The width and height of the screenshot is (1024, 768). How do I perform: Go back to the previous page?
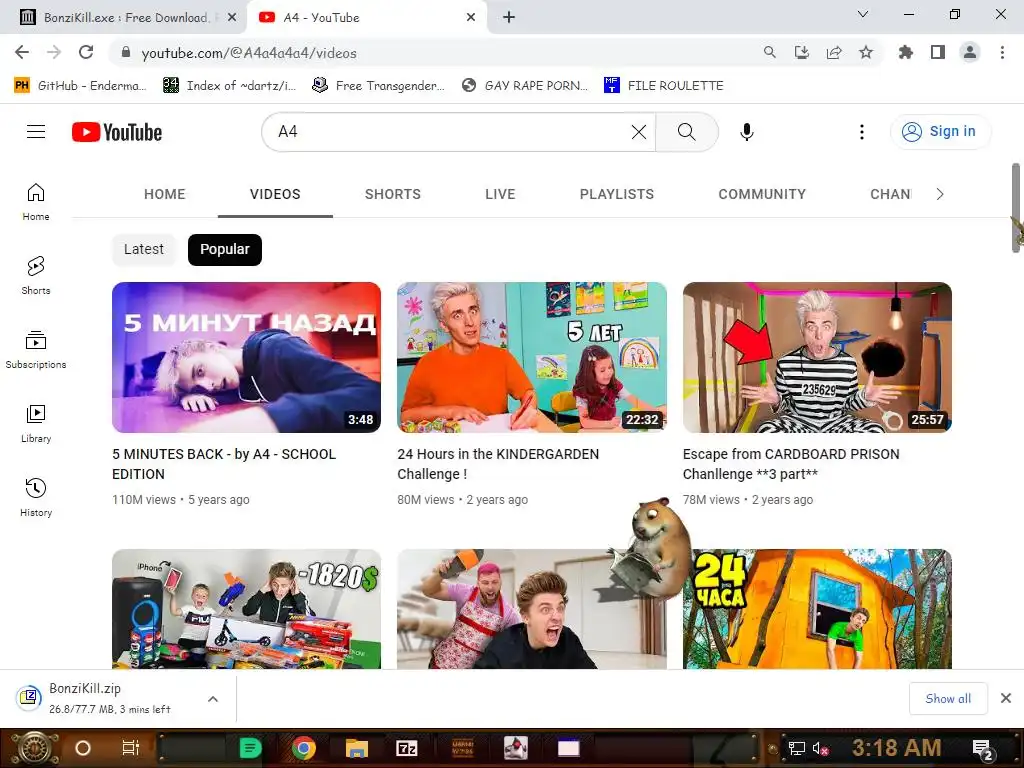point(22,53)
